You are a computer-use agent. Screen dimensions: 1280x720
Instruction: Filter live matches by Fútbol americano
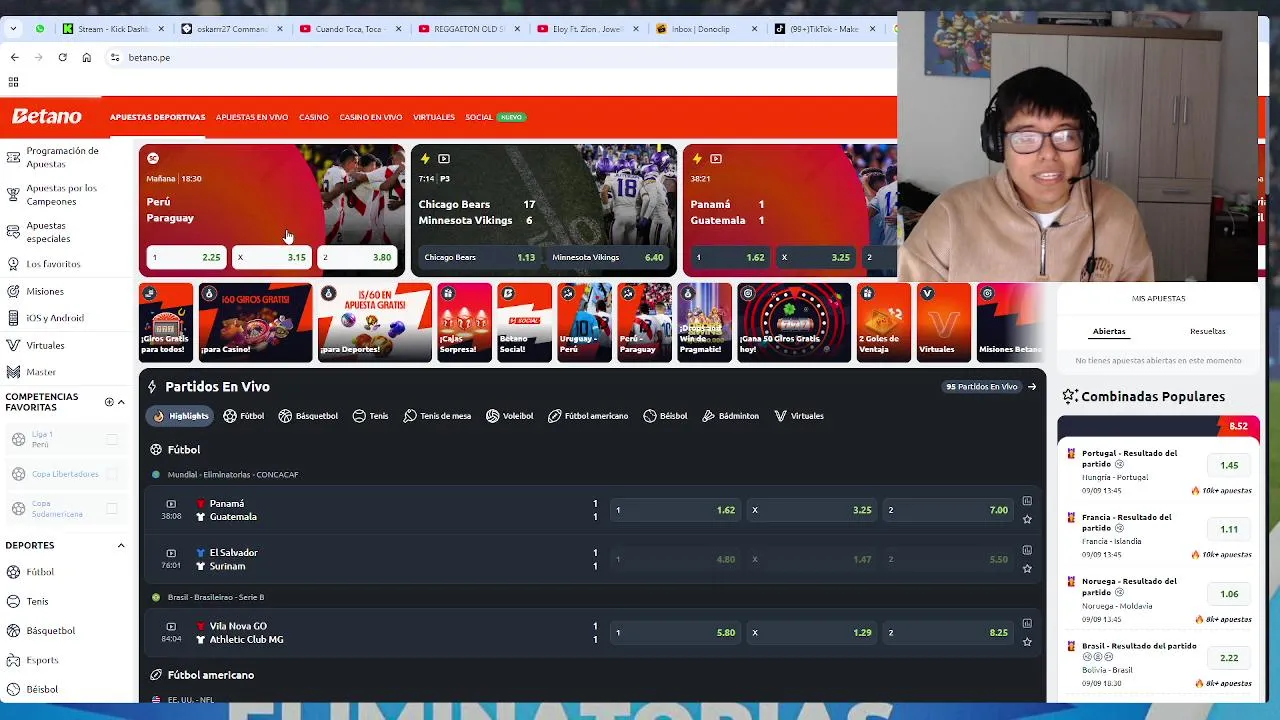pos(588,416)
